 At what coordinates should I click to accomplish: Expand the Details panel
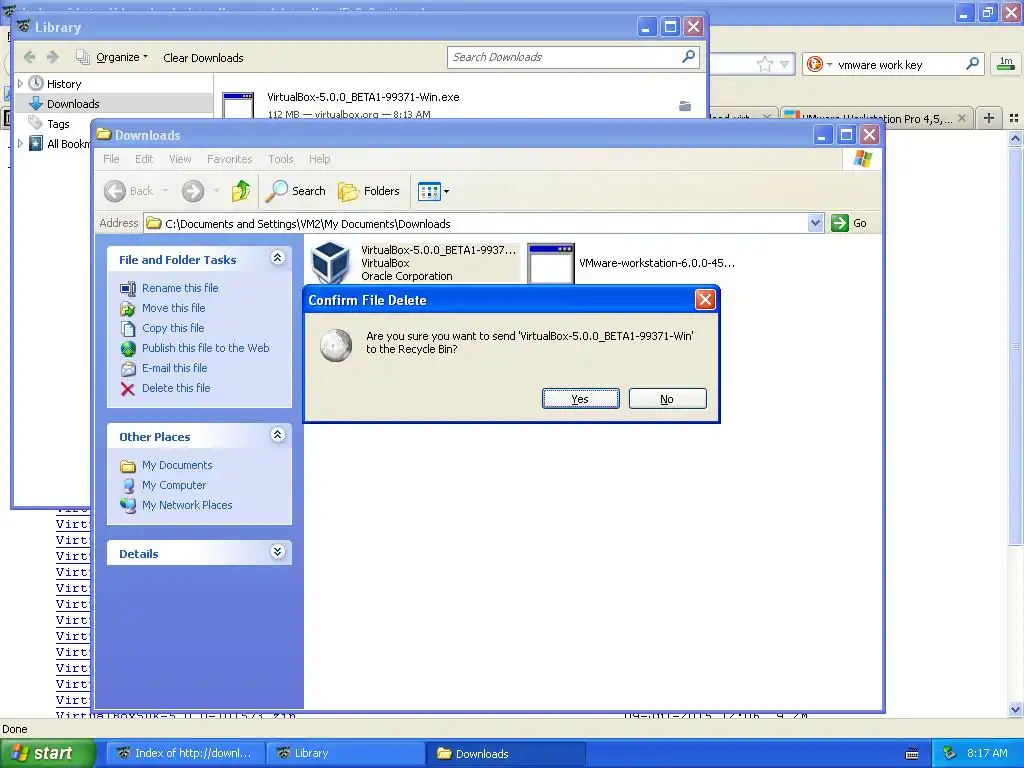pyautogui.click(x=278, y=552)
